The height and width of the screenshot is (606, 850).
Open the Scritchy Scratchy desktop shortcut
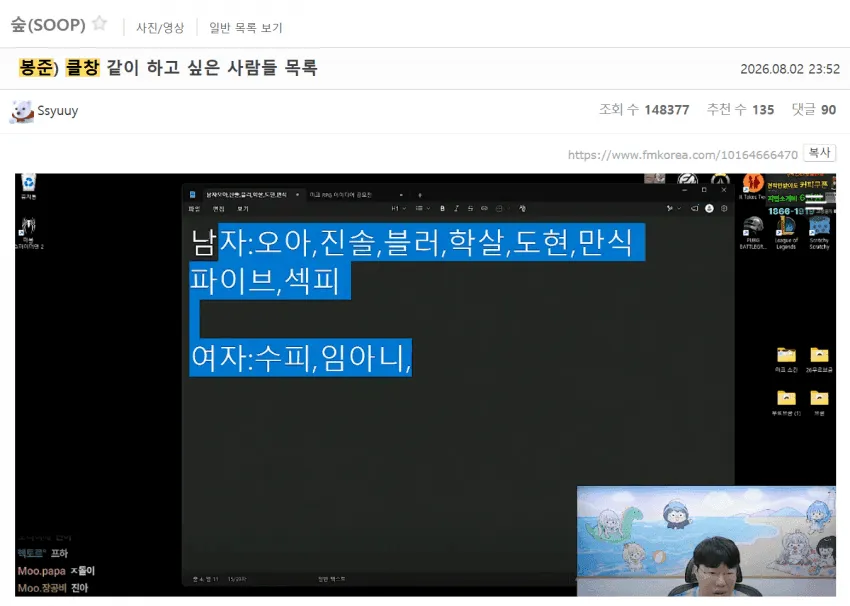coord(819,233)
